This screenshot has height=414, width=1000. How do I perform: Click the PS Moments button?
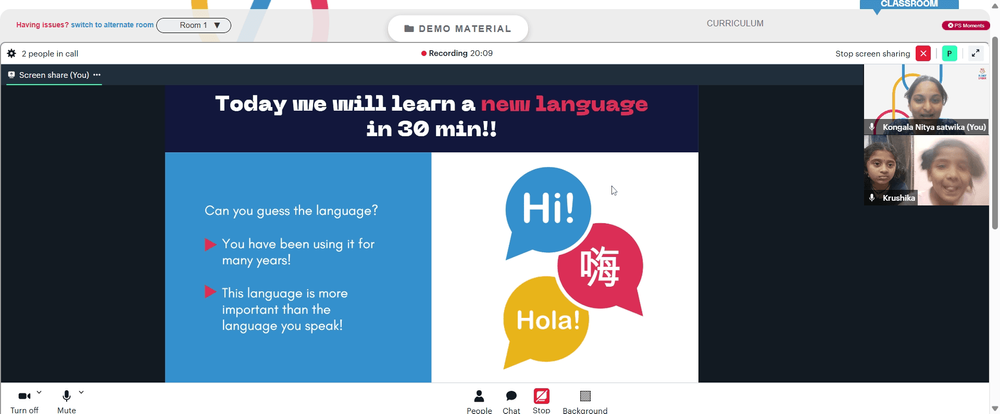tap(966, 26)
